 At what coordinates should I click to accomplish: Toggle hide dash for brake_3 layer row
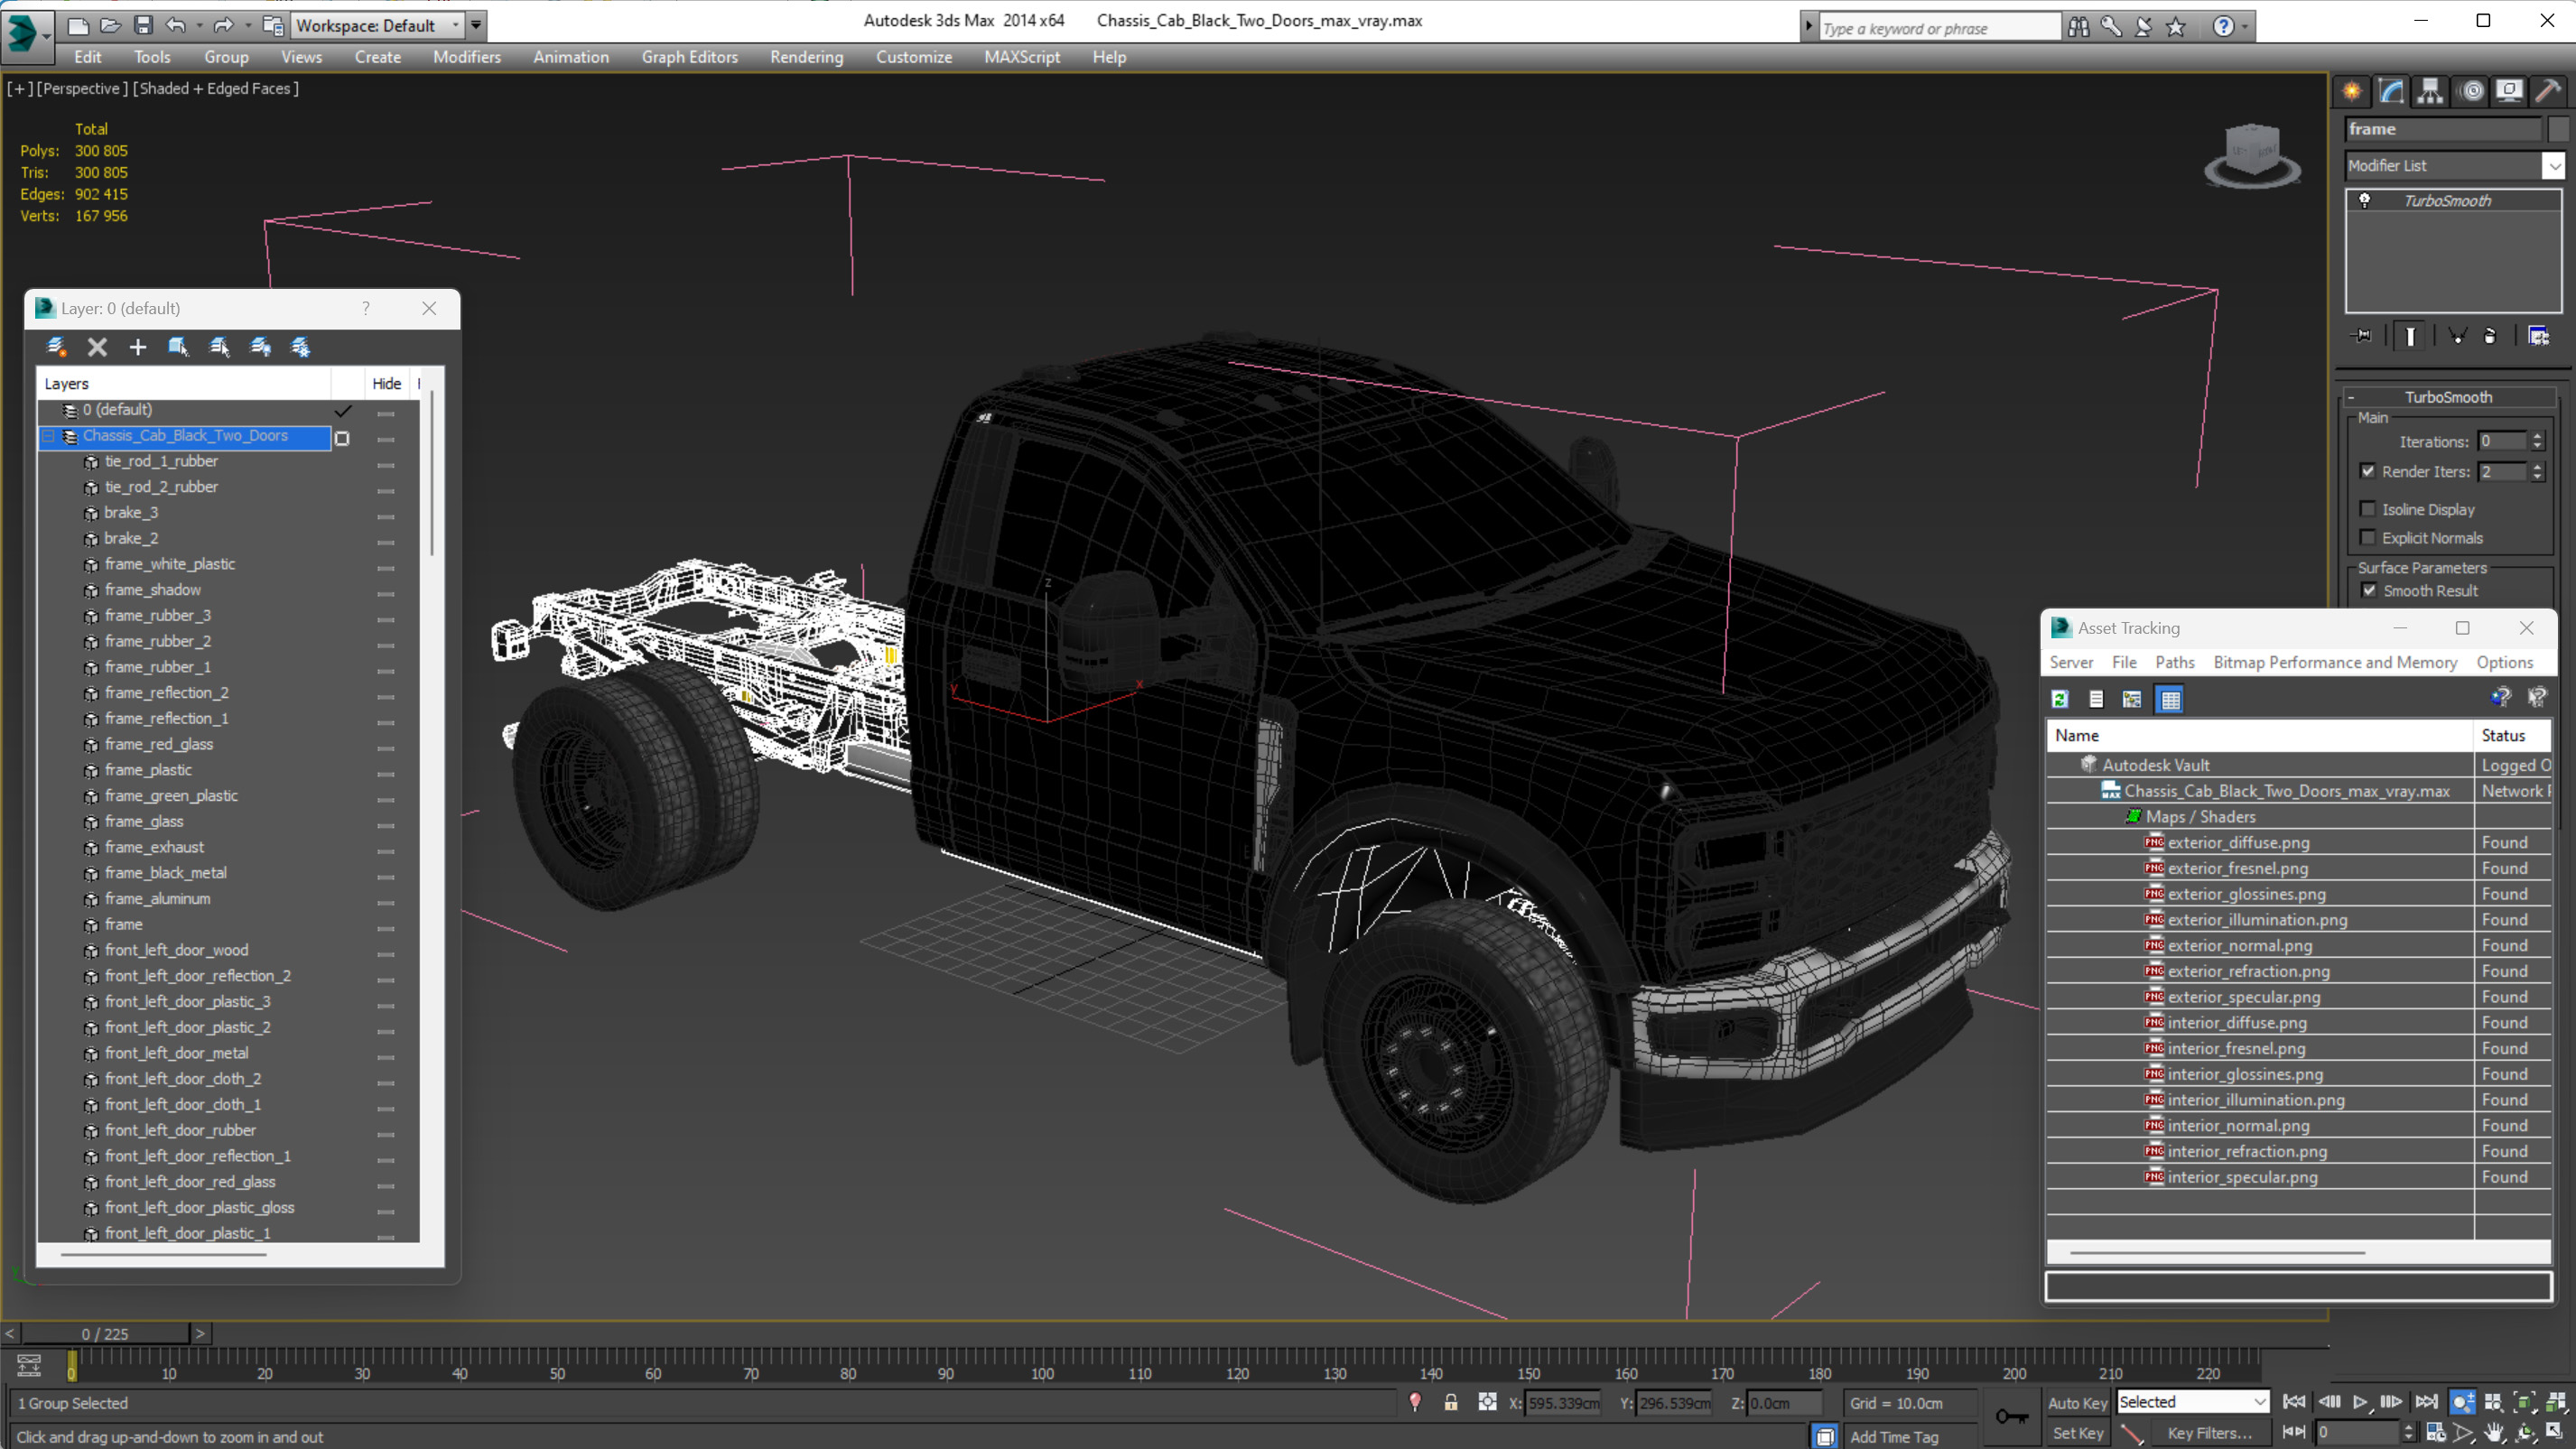[386, 516]
